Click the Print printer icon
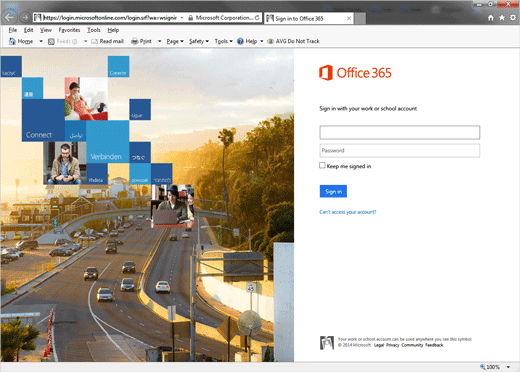This screenshot has height=372, width=520. pyautogui.click(x=135, y=41)
